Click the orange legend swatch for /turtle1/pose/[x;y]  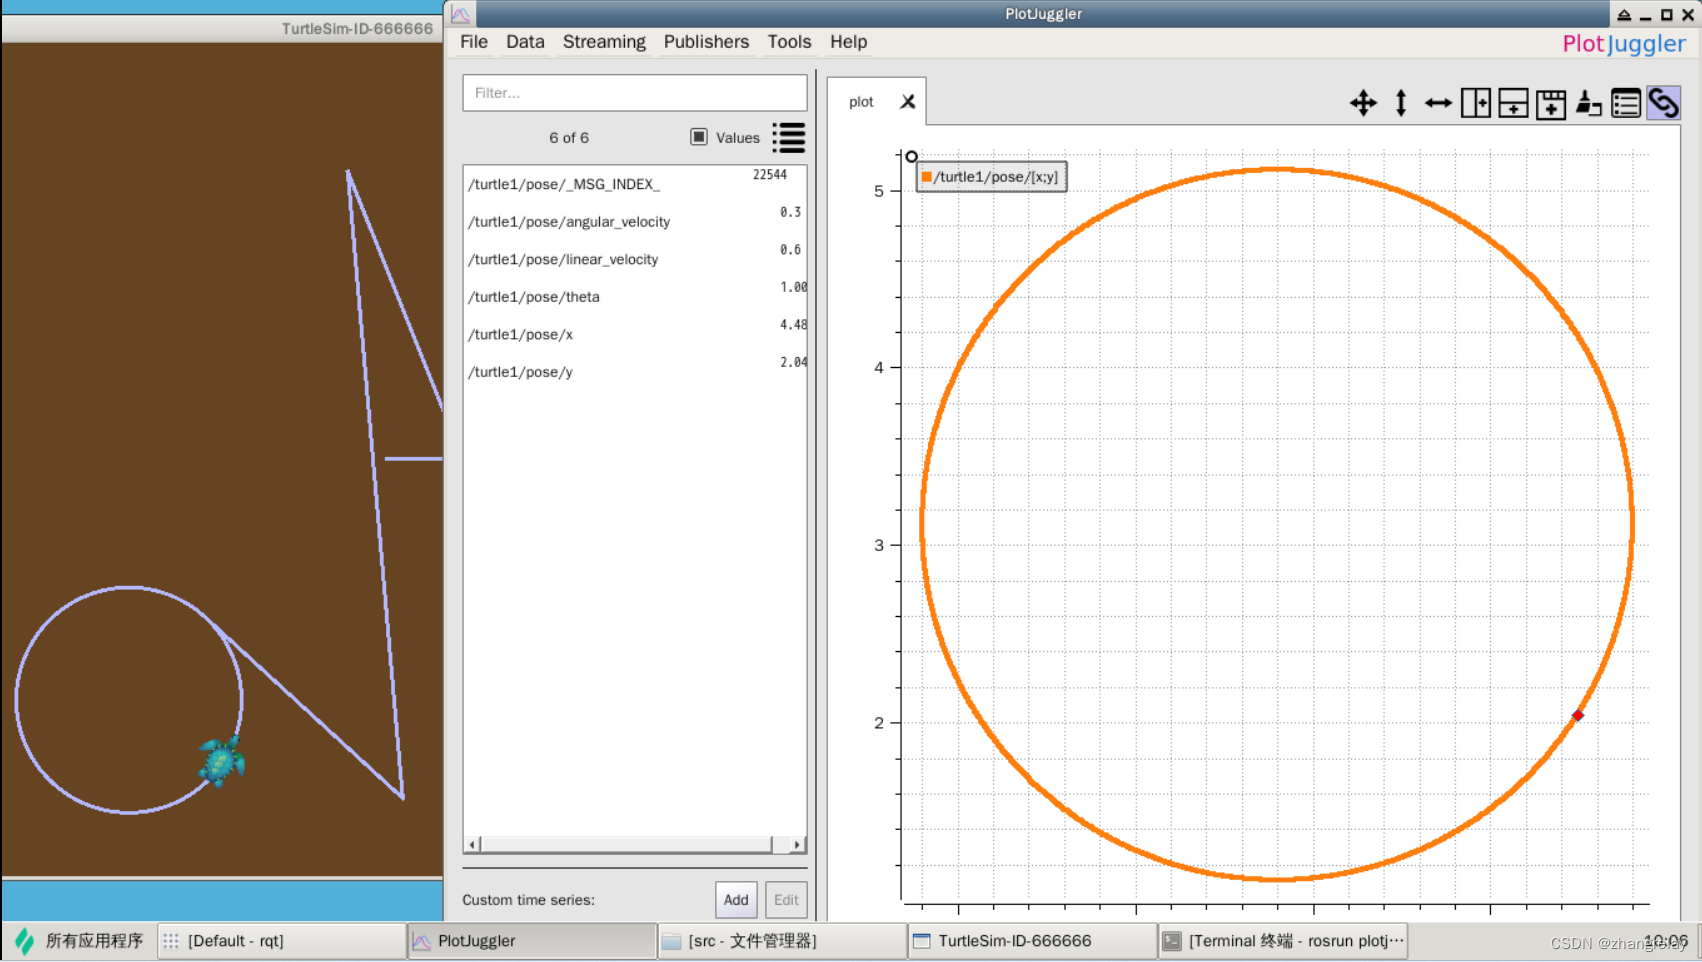pyautogui.click(x=926, y=177)
